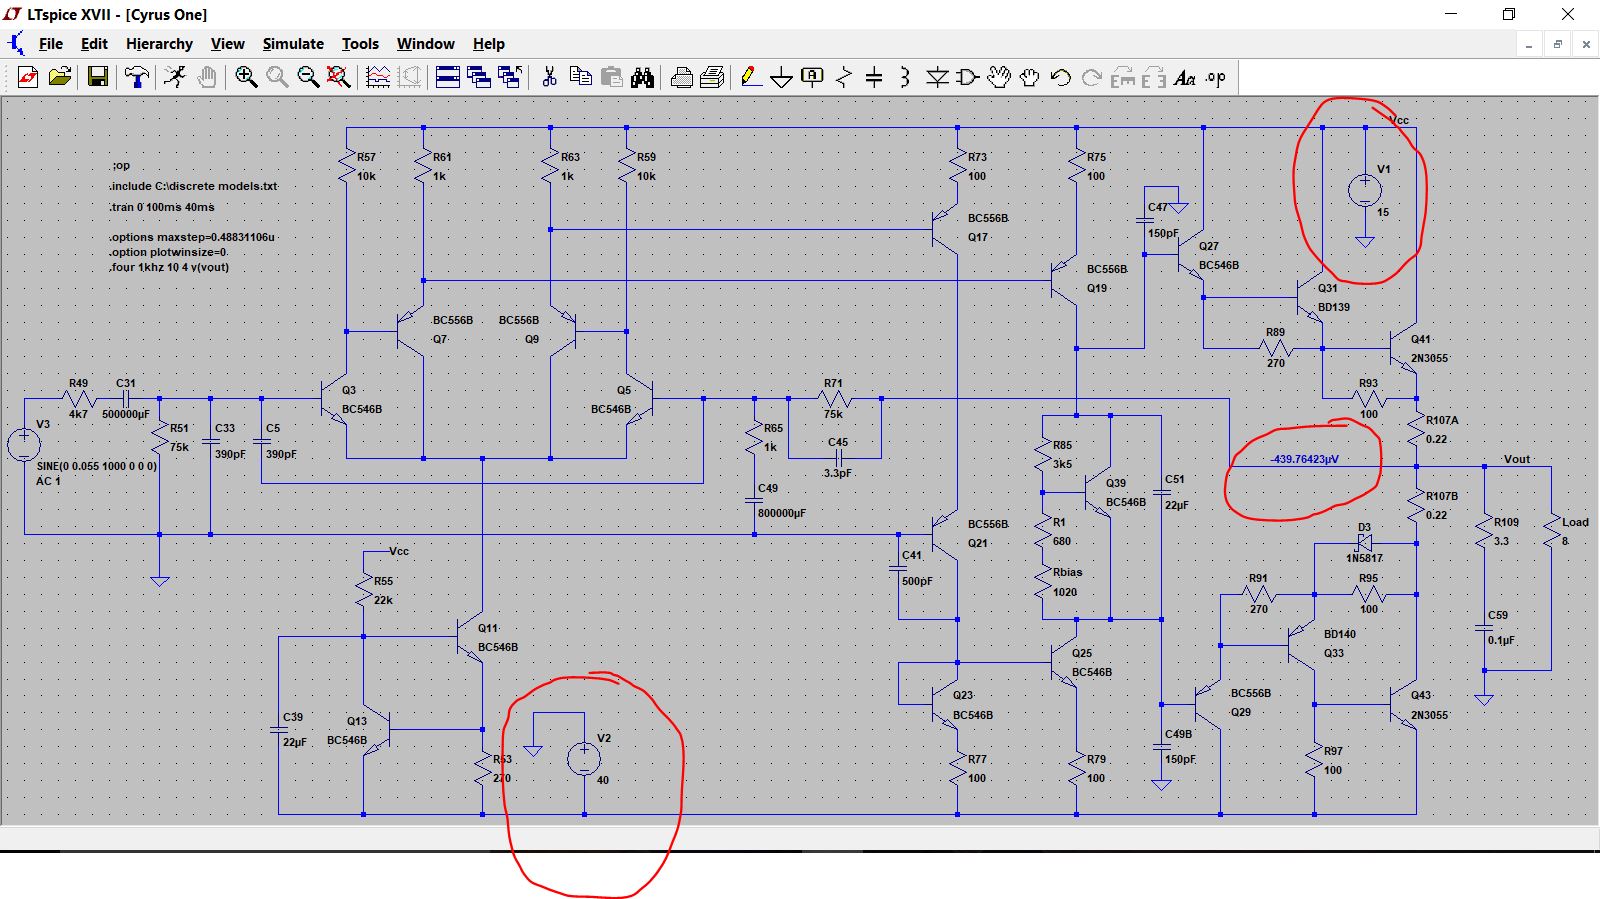Open the Window menu
Screen dimensions: 1600x899
425,44
